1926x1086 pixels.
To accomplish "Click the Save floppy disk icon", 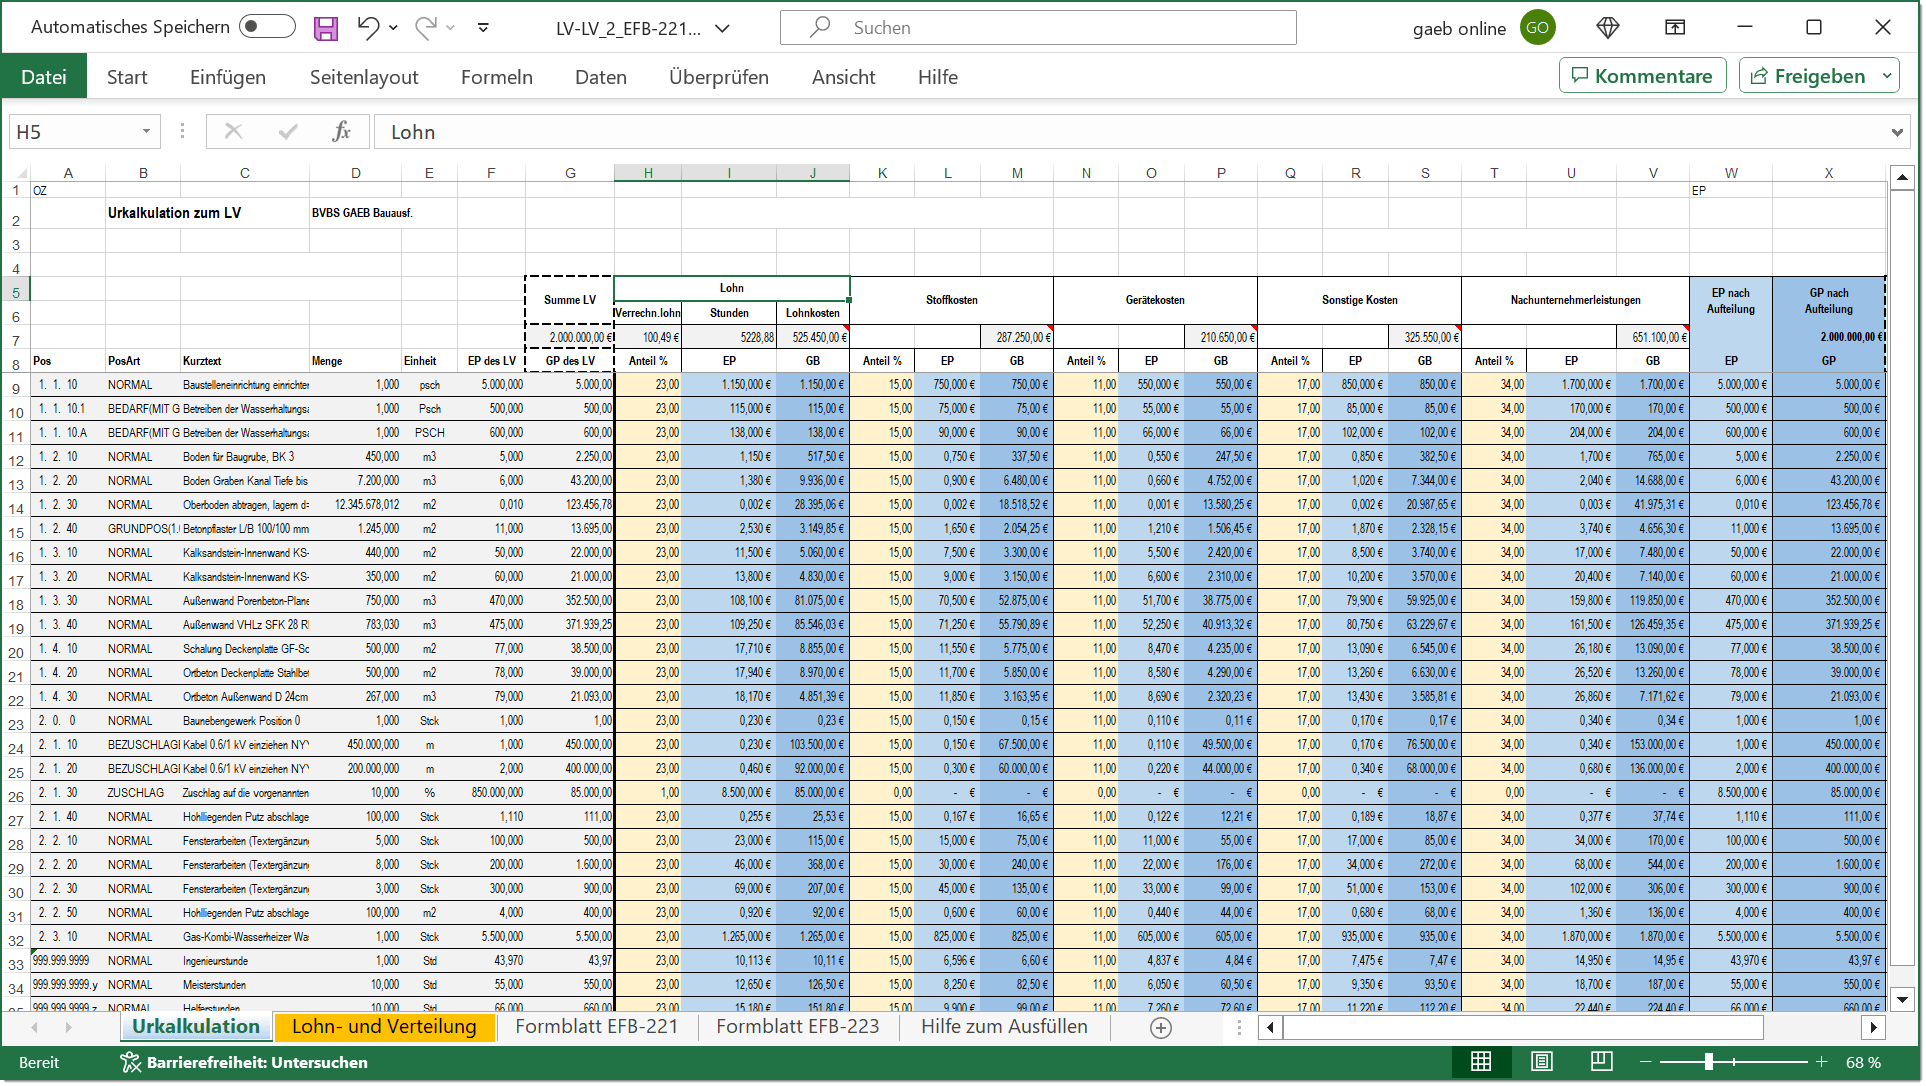I will pos(326,28).
